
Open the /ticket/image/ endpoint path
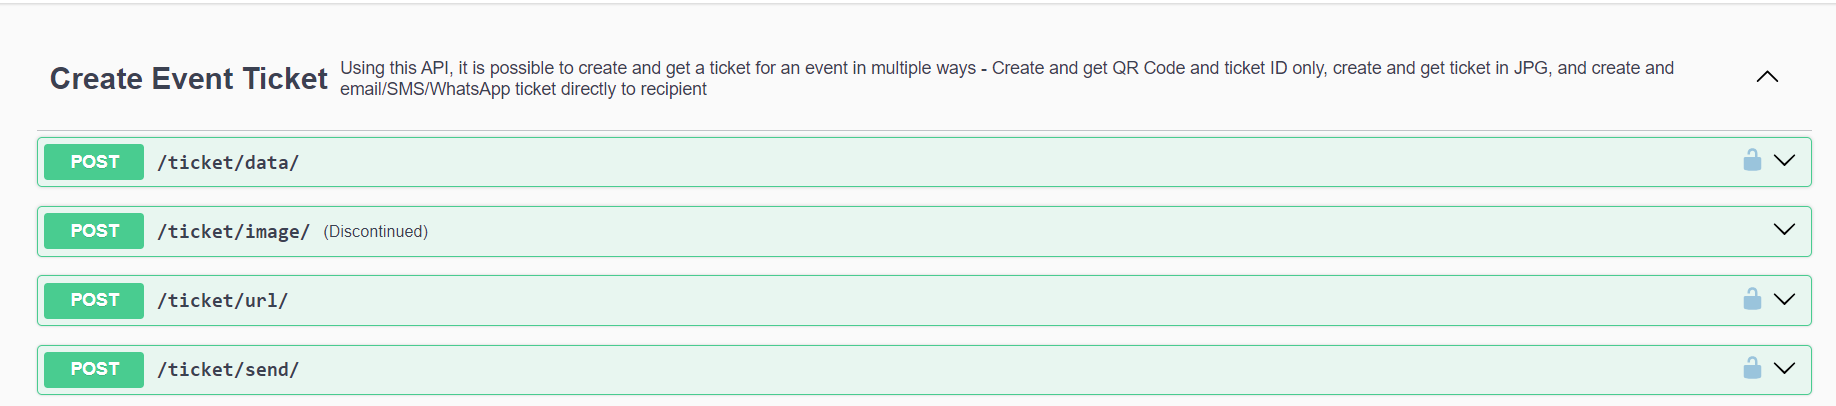(233, 231)
